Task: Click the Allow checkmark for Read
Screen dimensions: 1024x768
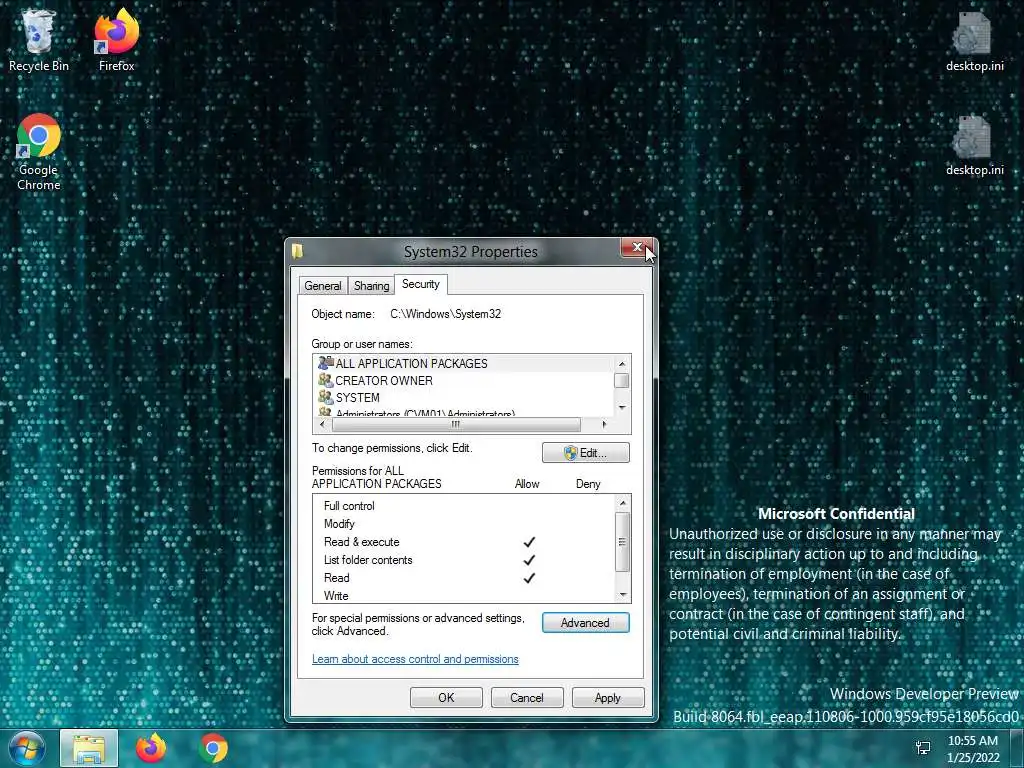Action: point(529,578)
